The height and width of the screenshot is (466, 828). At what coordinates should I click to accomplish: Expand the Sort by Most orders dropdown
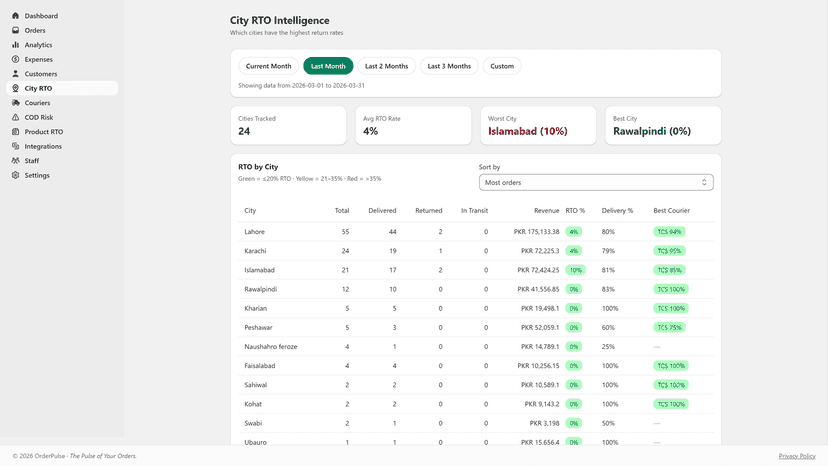pyautogui.click(x=596, y=182)
